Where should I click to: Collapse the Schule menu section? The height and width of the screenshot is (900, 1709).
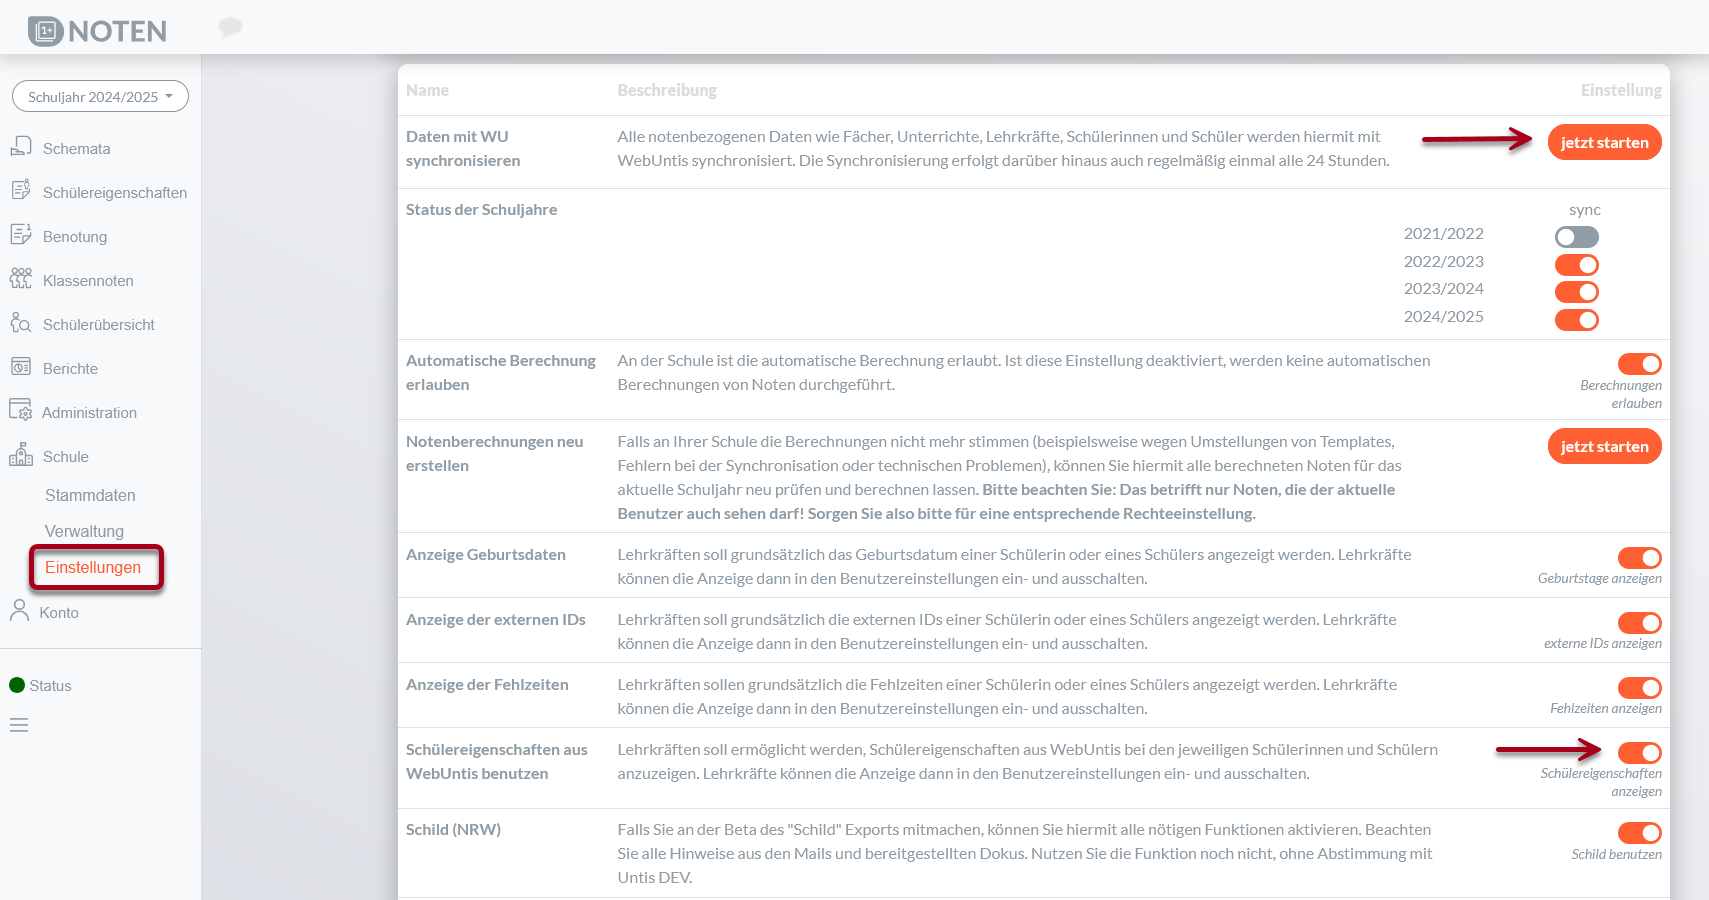[66, 457]
